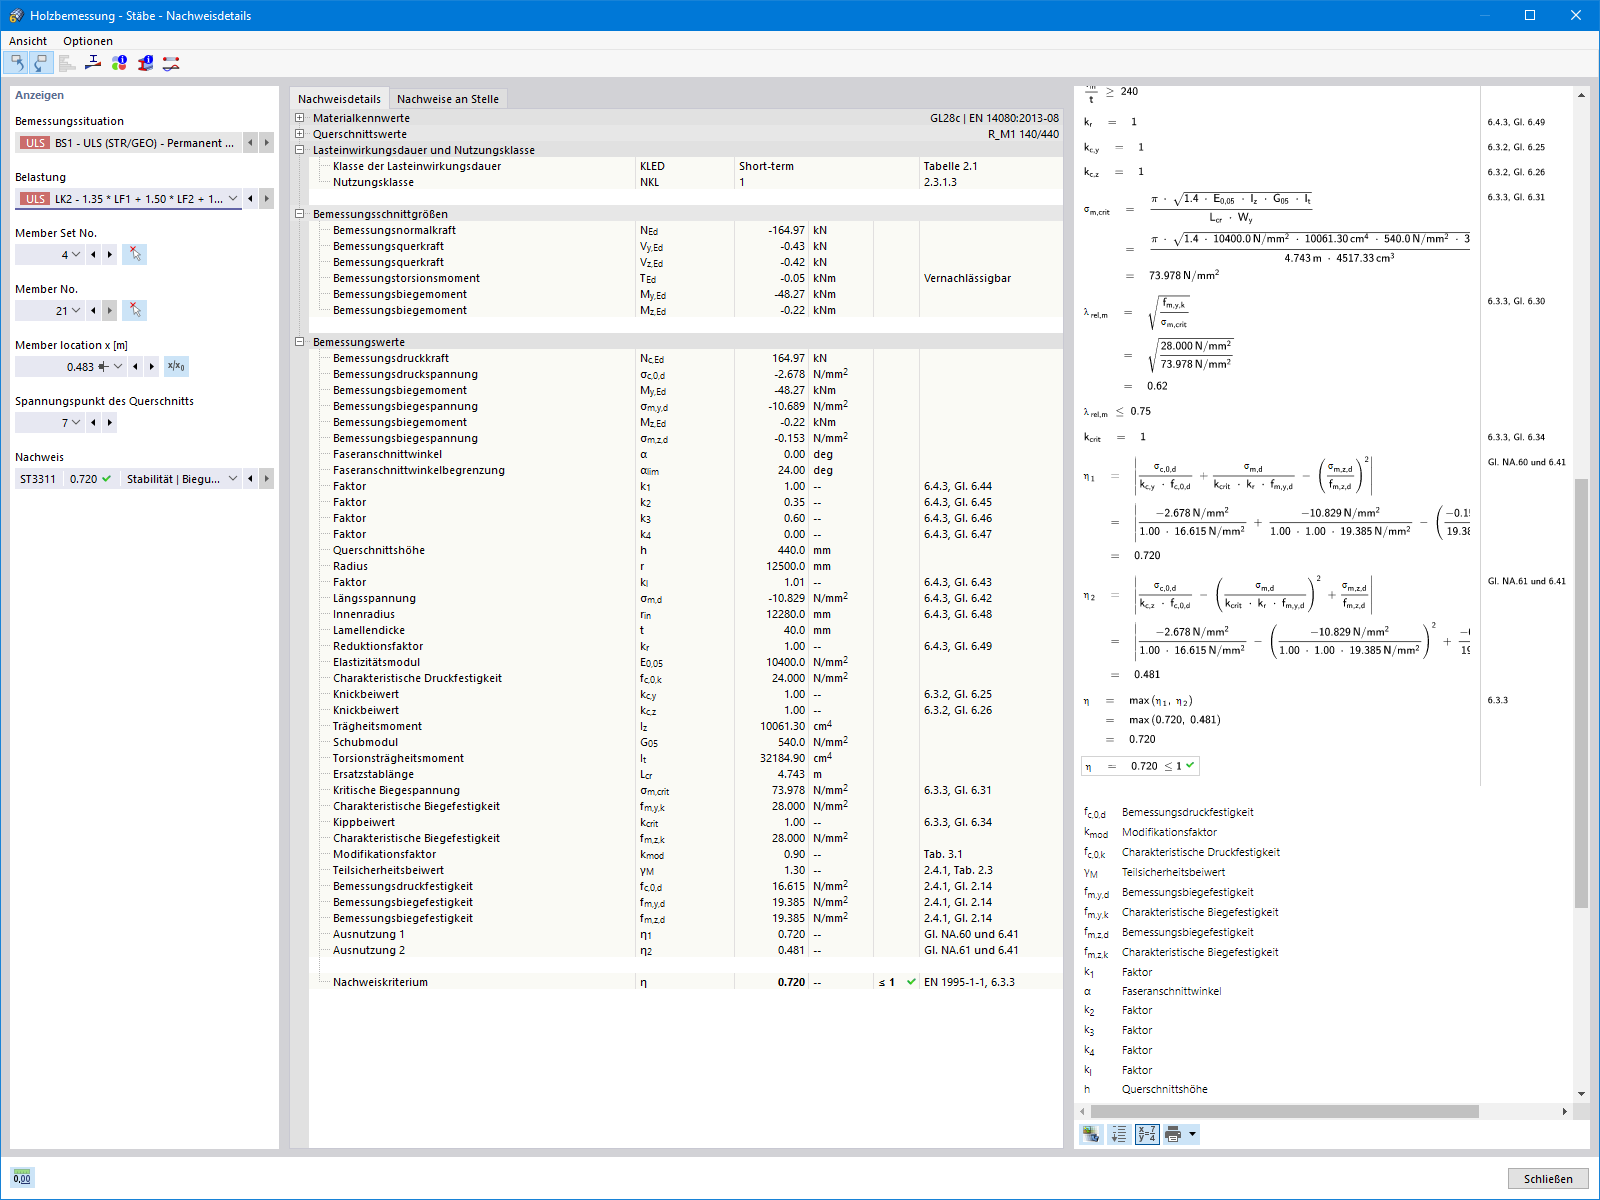The image size is (1600, 1200).
Task: Click the I-section with ramp toolbar icon
Action: (x=93, y=63)
